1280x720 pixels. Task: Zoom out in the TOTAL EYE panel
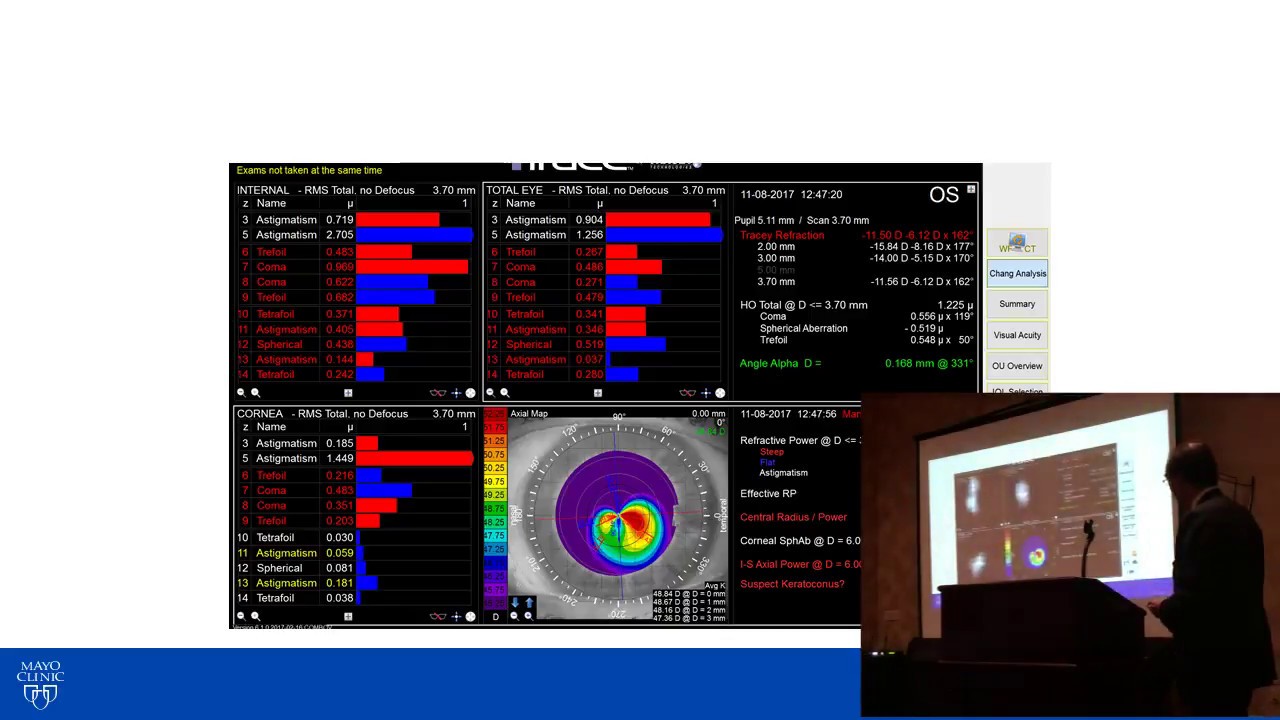click(x=490, y=393)
